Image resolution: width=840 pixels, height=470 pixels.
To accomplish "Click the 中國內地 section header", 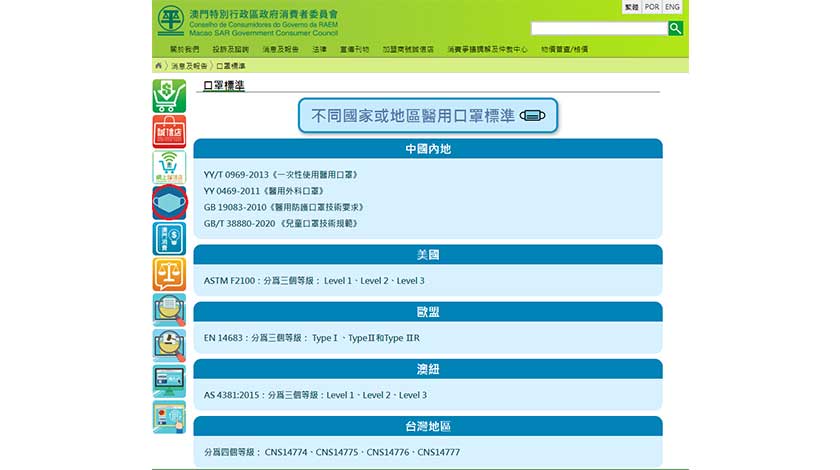I will 427,149.
